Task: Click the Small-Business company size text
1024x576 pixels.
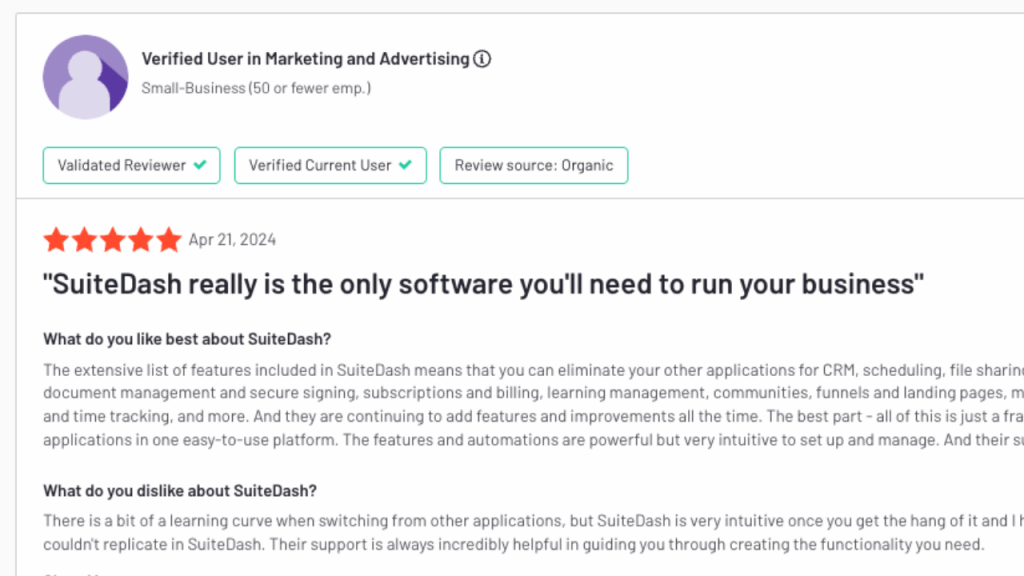Action: click(256, 88)
